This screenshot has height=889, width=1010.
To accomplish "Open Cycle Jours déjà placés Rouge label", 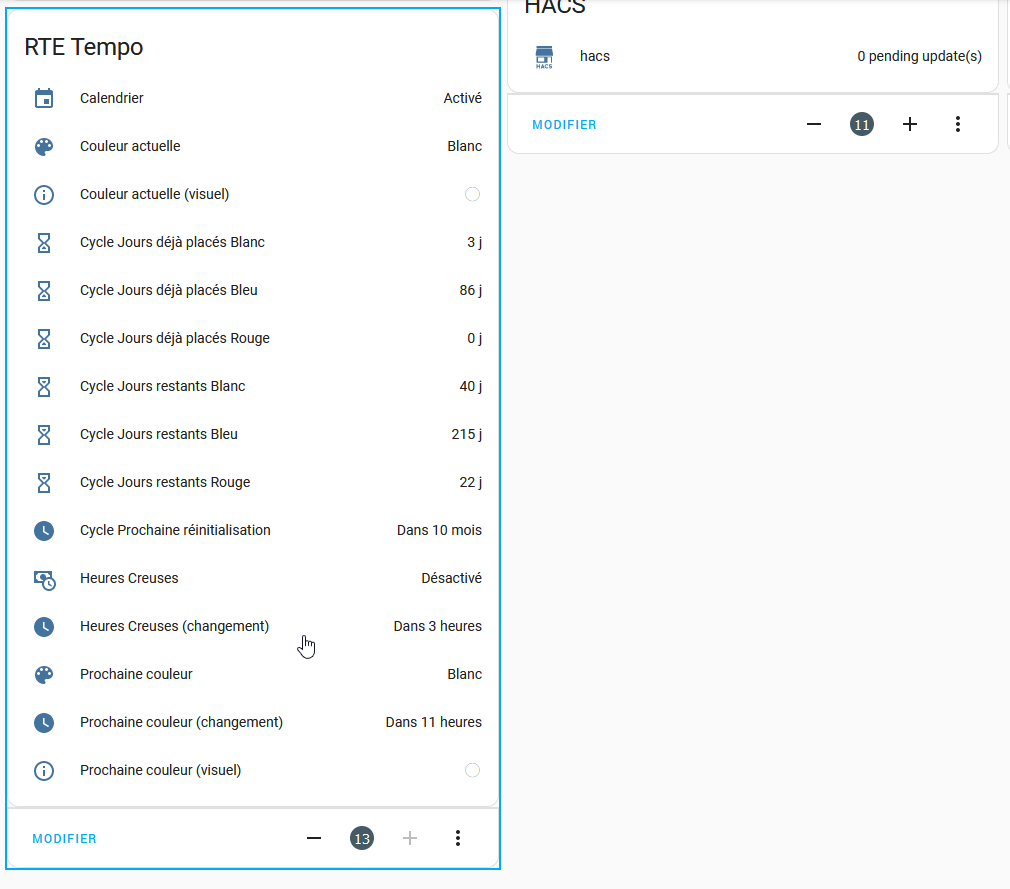I will pos(175,338).
